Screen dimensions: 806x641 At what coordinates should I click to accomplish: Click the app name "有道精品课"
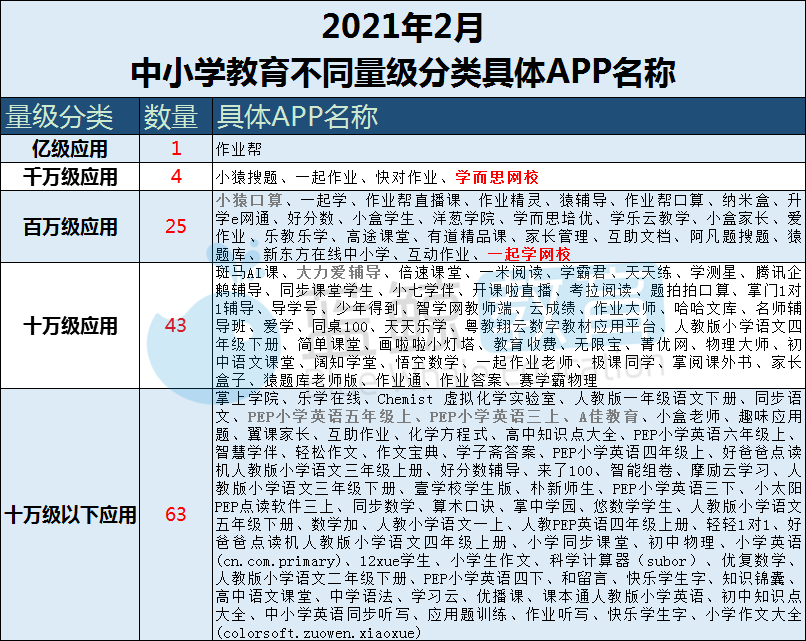467,236
